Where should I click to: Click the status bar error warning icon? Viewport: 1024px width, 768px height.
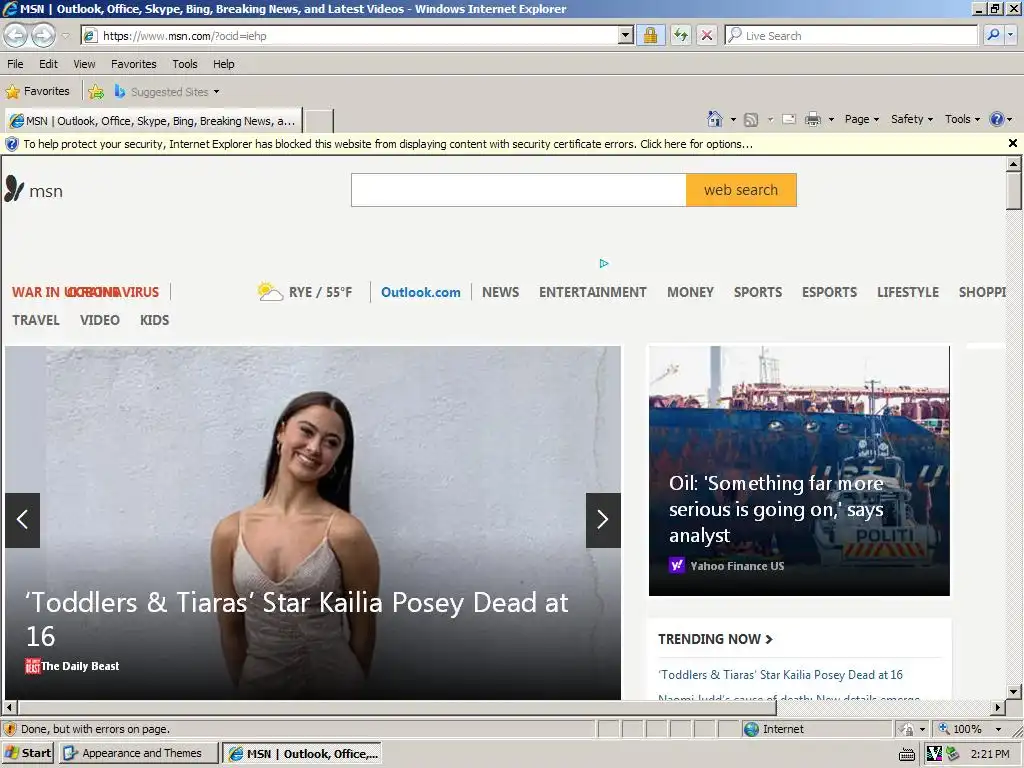click(10, 729)
